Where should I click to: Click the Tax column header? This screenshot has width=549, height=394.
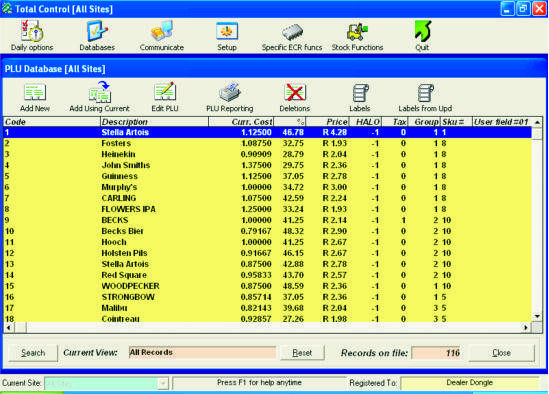click(x=395, y=122)
